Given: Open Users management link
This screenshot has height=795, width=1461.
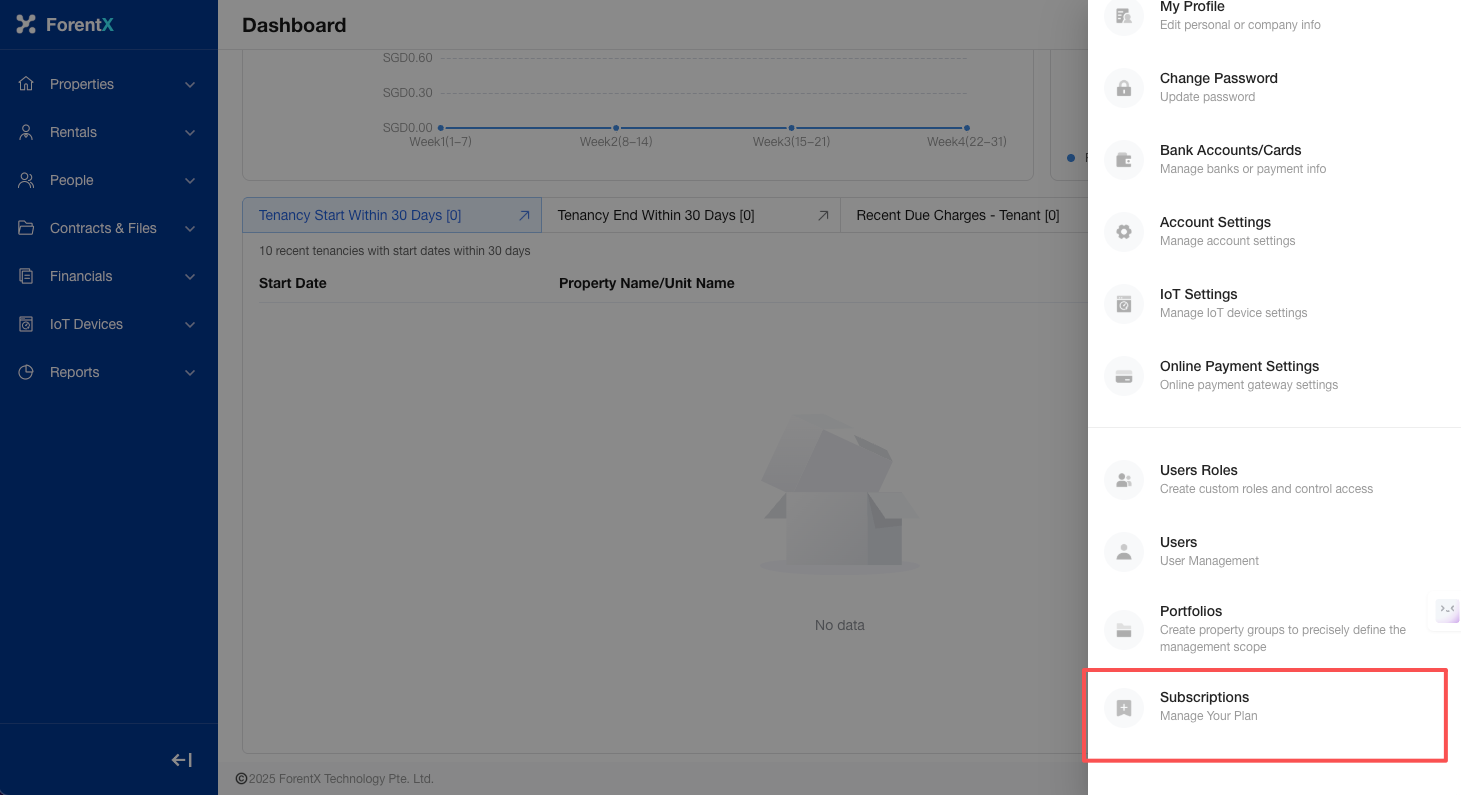Looking at the screenshot, I should (1178, 542).
